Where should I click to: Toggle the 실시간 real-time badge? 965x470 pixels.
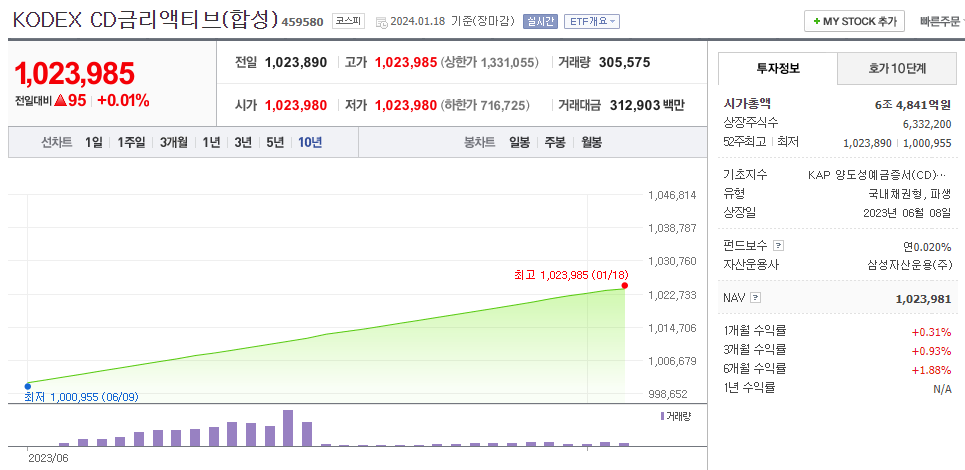pyautogui.click(x=540, y=22)
